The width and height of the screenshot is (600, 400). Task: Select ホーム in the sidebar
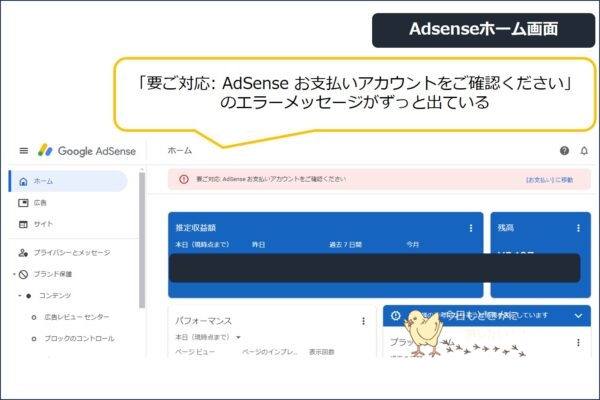pos(68,181)
